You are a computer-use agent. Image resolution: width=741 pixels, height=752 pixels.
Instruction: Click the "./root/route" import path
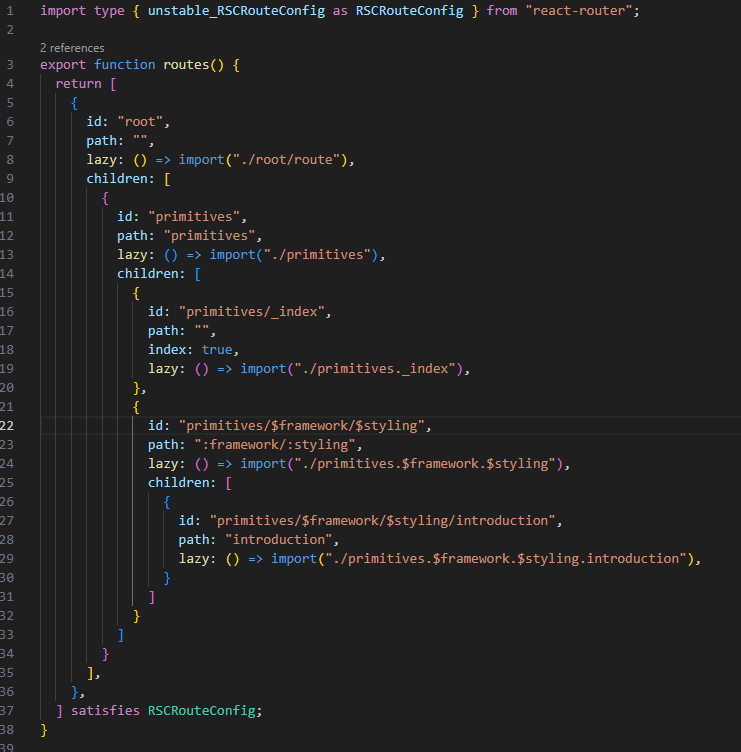pos(286,160)
